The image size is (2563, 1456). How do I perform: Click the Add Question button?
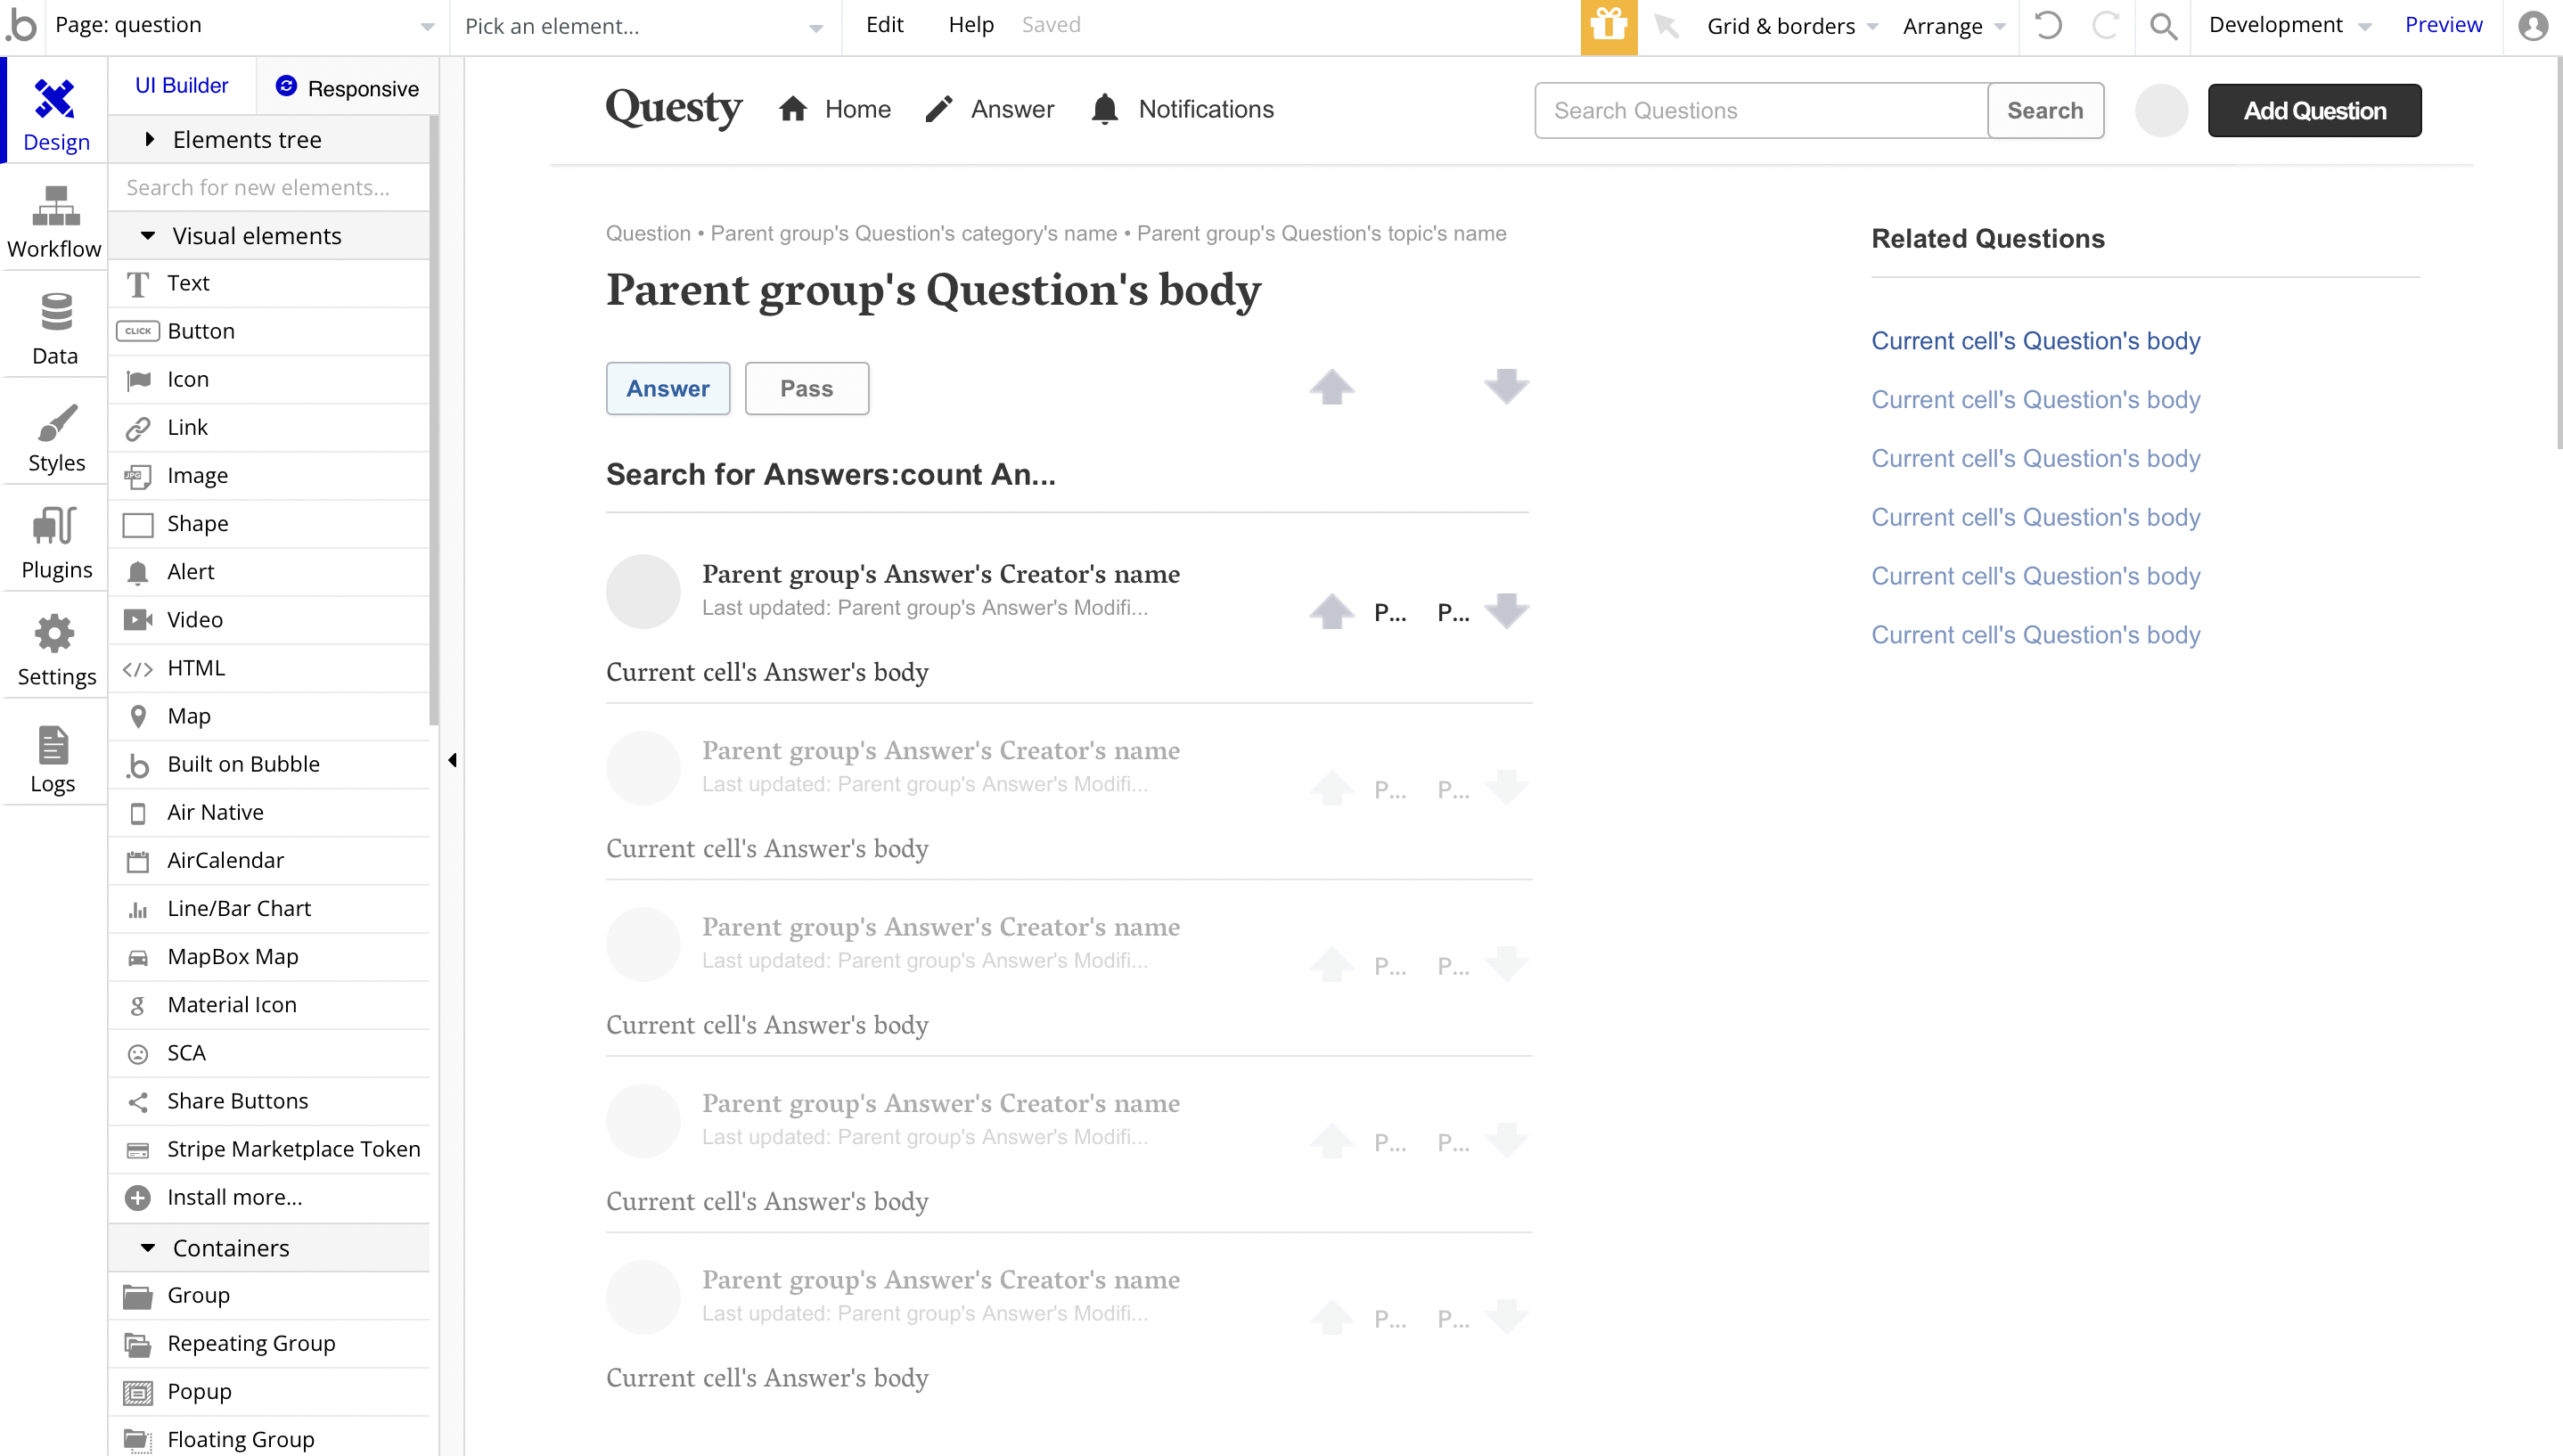pyautogui.click(x=2314, y=110)
